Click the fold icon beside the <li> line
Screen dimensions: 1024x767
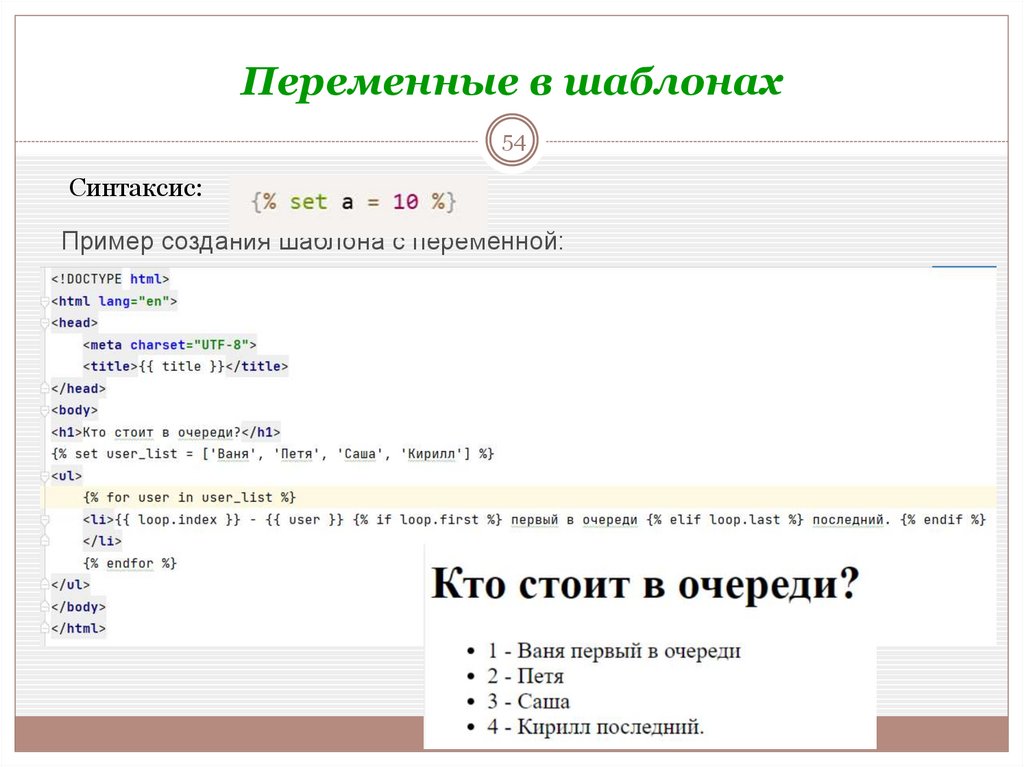coord(43,519)
